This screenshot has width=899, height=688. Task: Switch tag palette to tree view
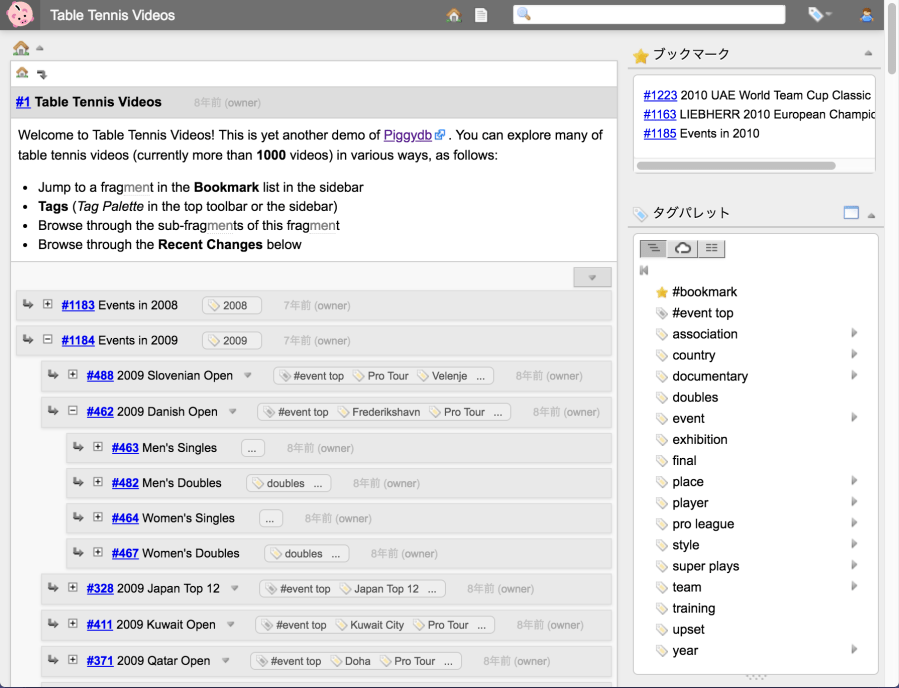click(653, 249)
